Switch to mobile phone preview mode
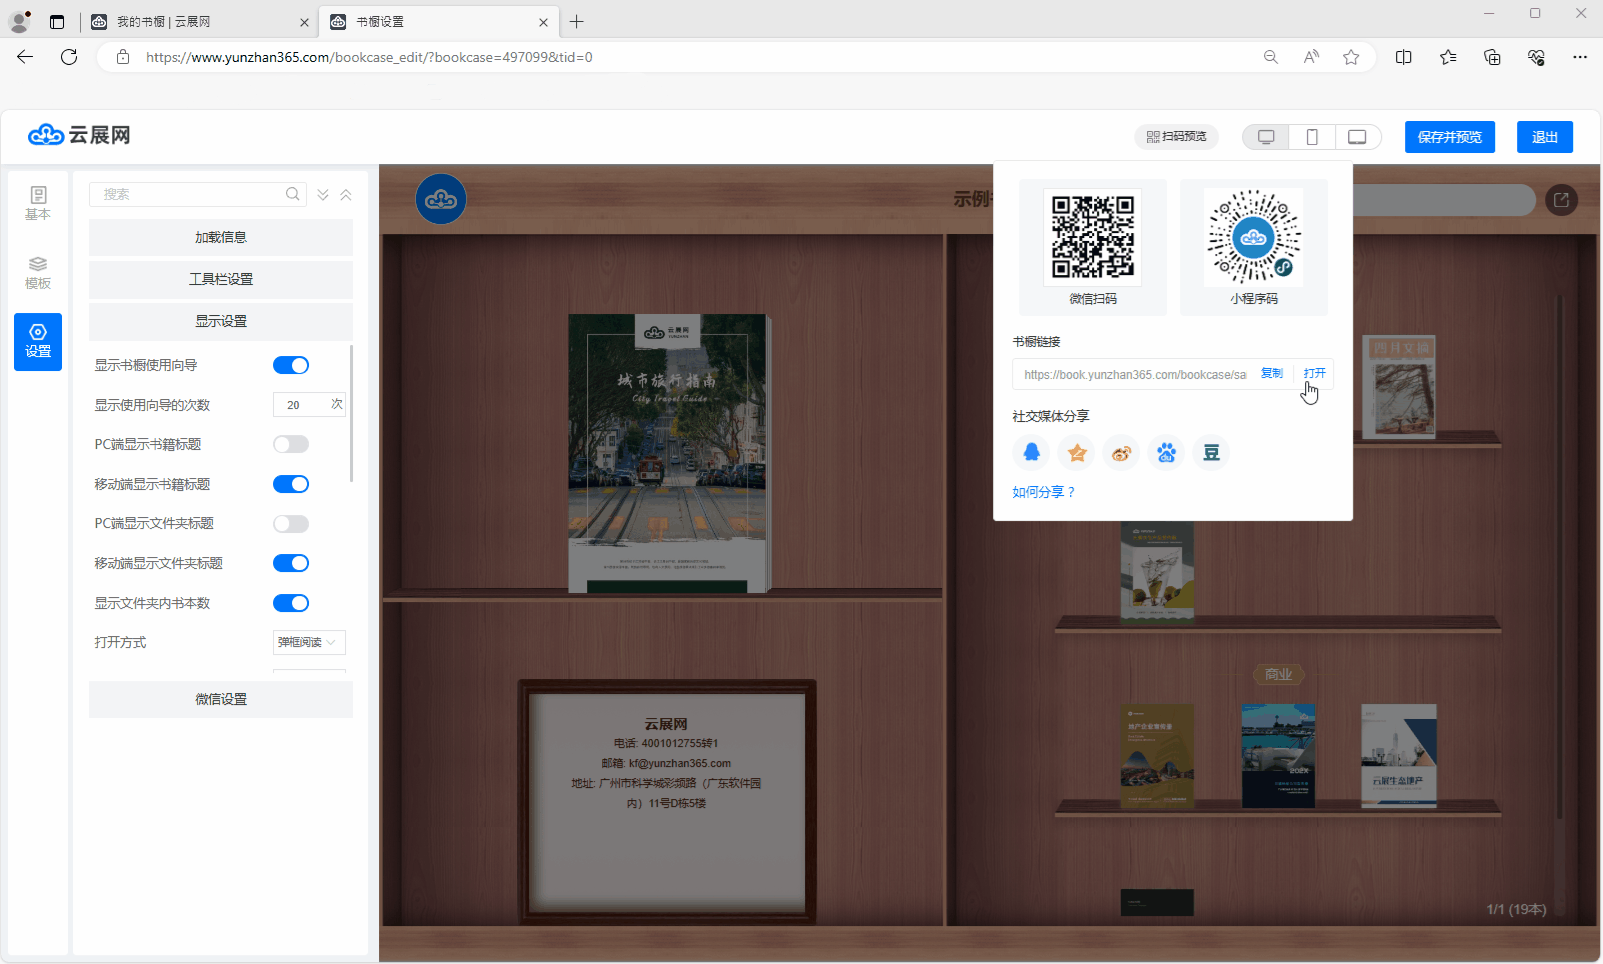The height and width of the screenshot is (964, 1603). 1312,137
